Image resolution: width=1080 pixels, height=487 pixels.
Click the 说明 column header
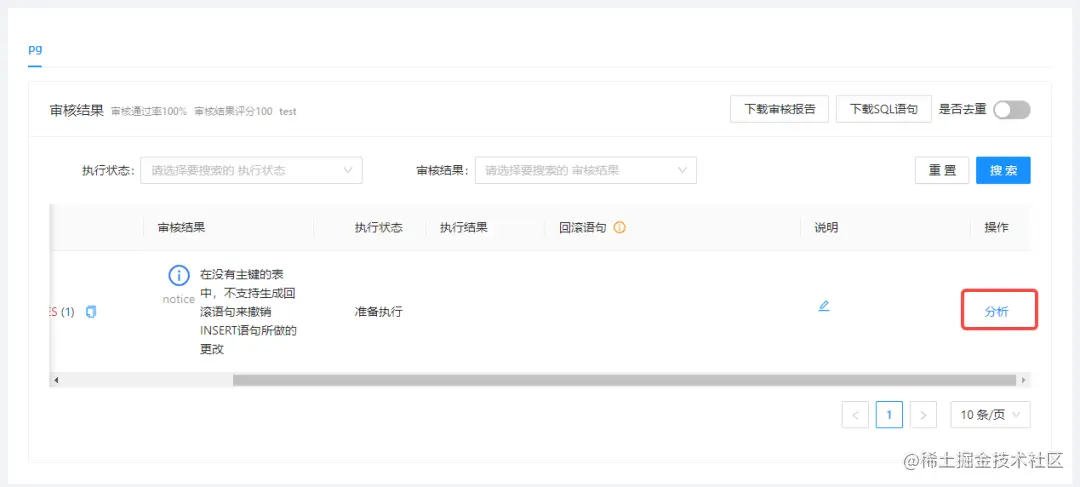tap(827, 228)
